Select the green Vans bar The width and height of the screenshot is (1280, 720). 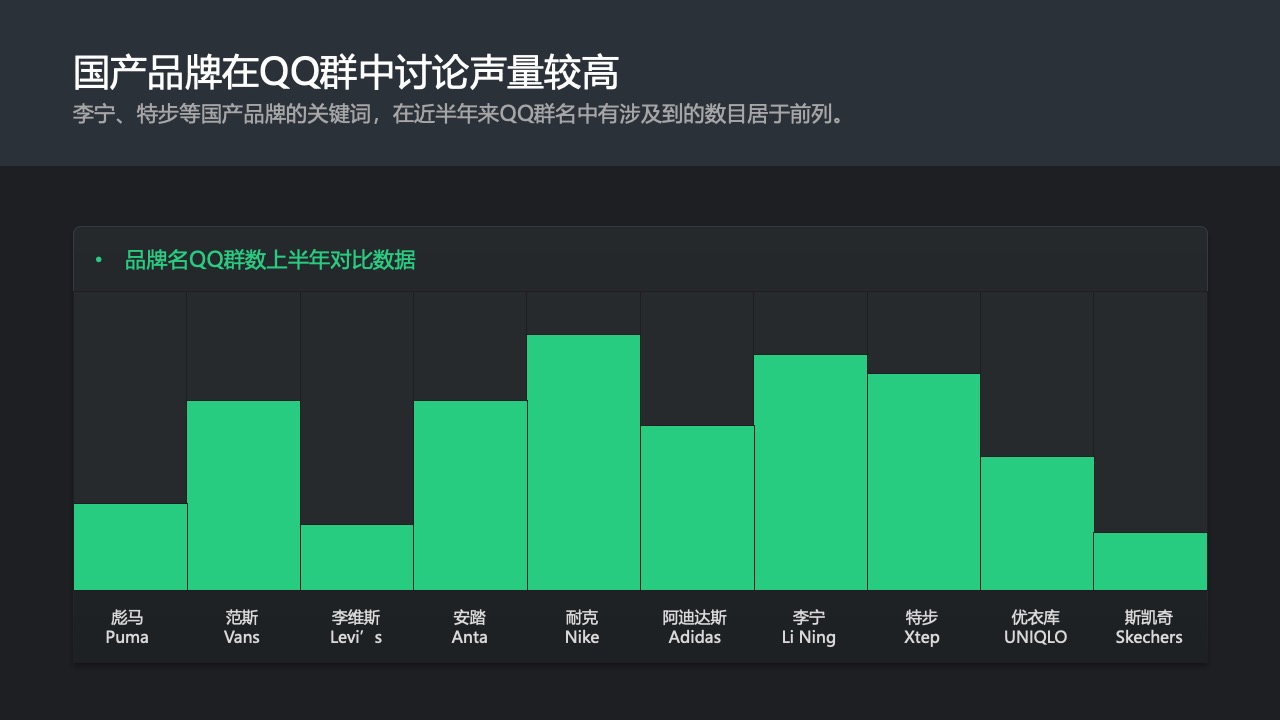pos(244,496)
